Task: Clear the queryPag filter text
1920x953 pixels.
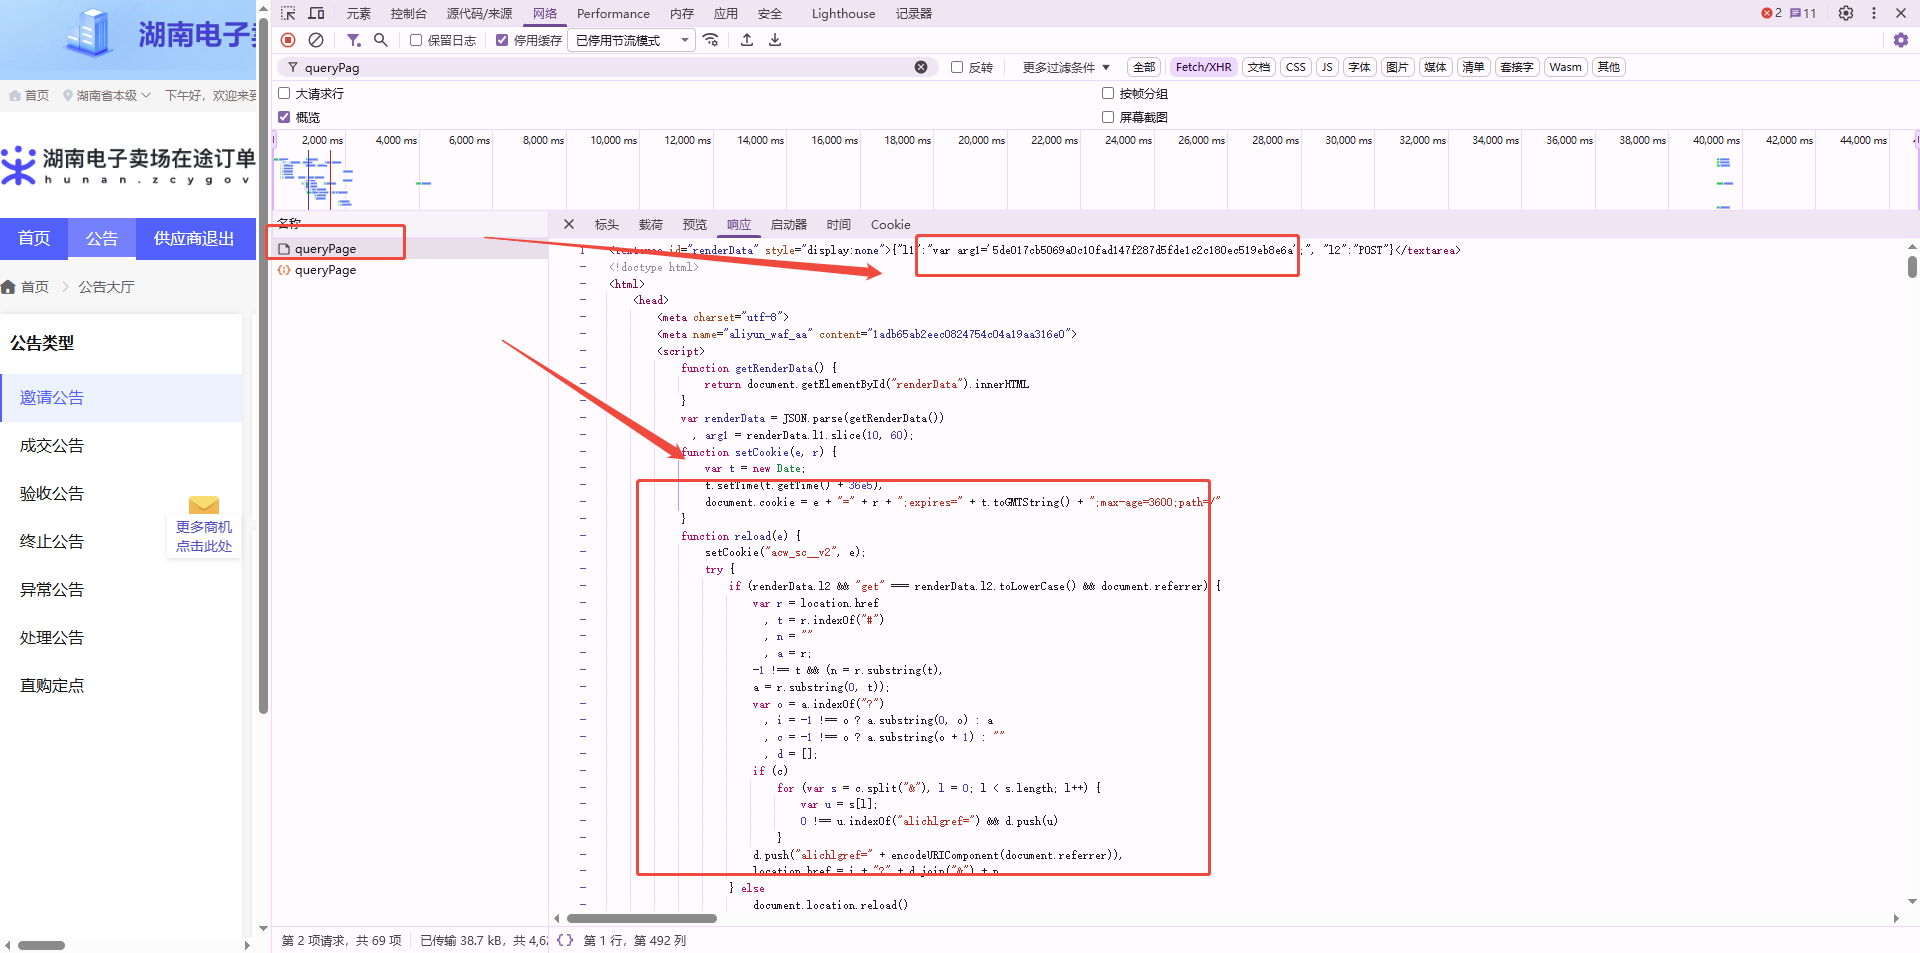Action: pos(921,67)
